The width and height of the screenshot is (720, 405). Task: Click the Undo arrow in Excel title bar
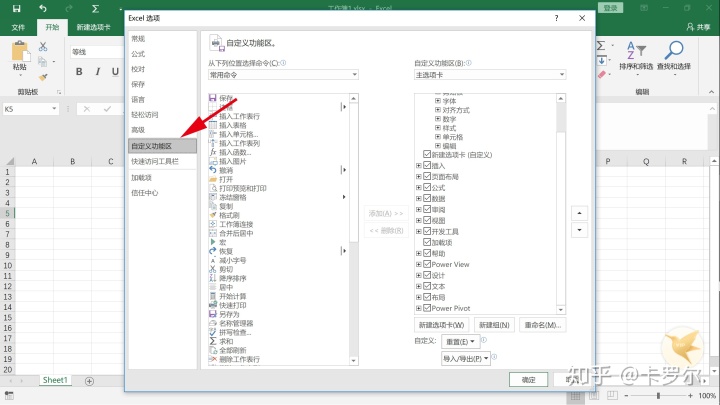tap(43, 8)
